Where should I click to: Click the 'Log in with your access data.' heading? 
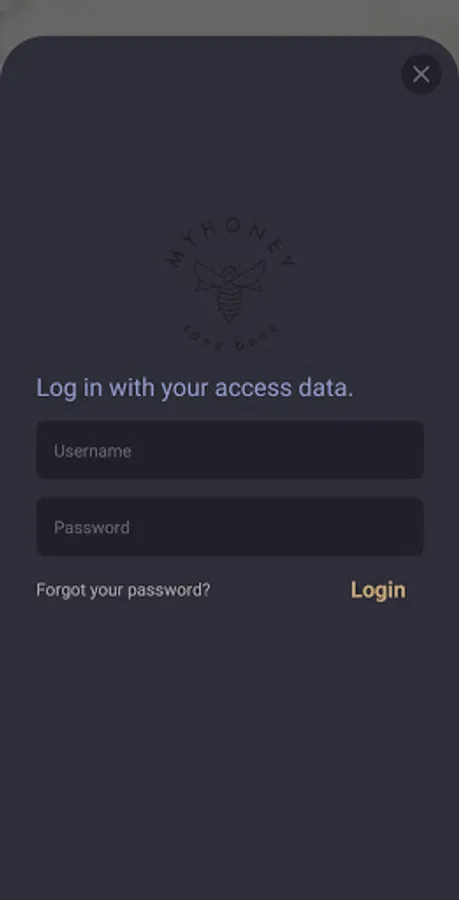pos(195,388)
